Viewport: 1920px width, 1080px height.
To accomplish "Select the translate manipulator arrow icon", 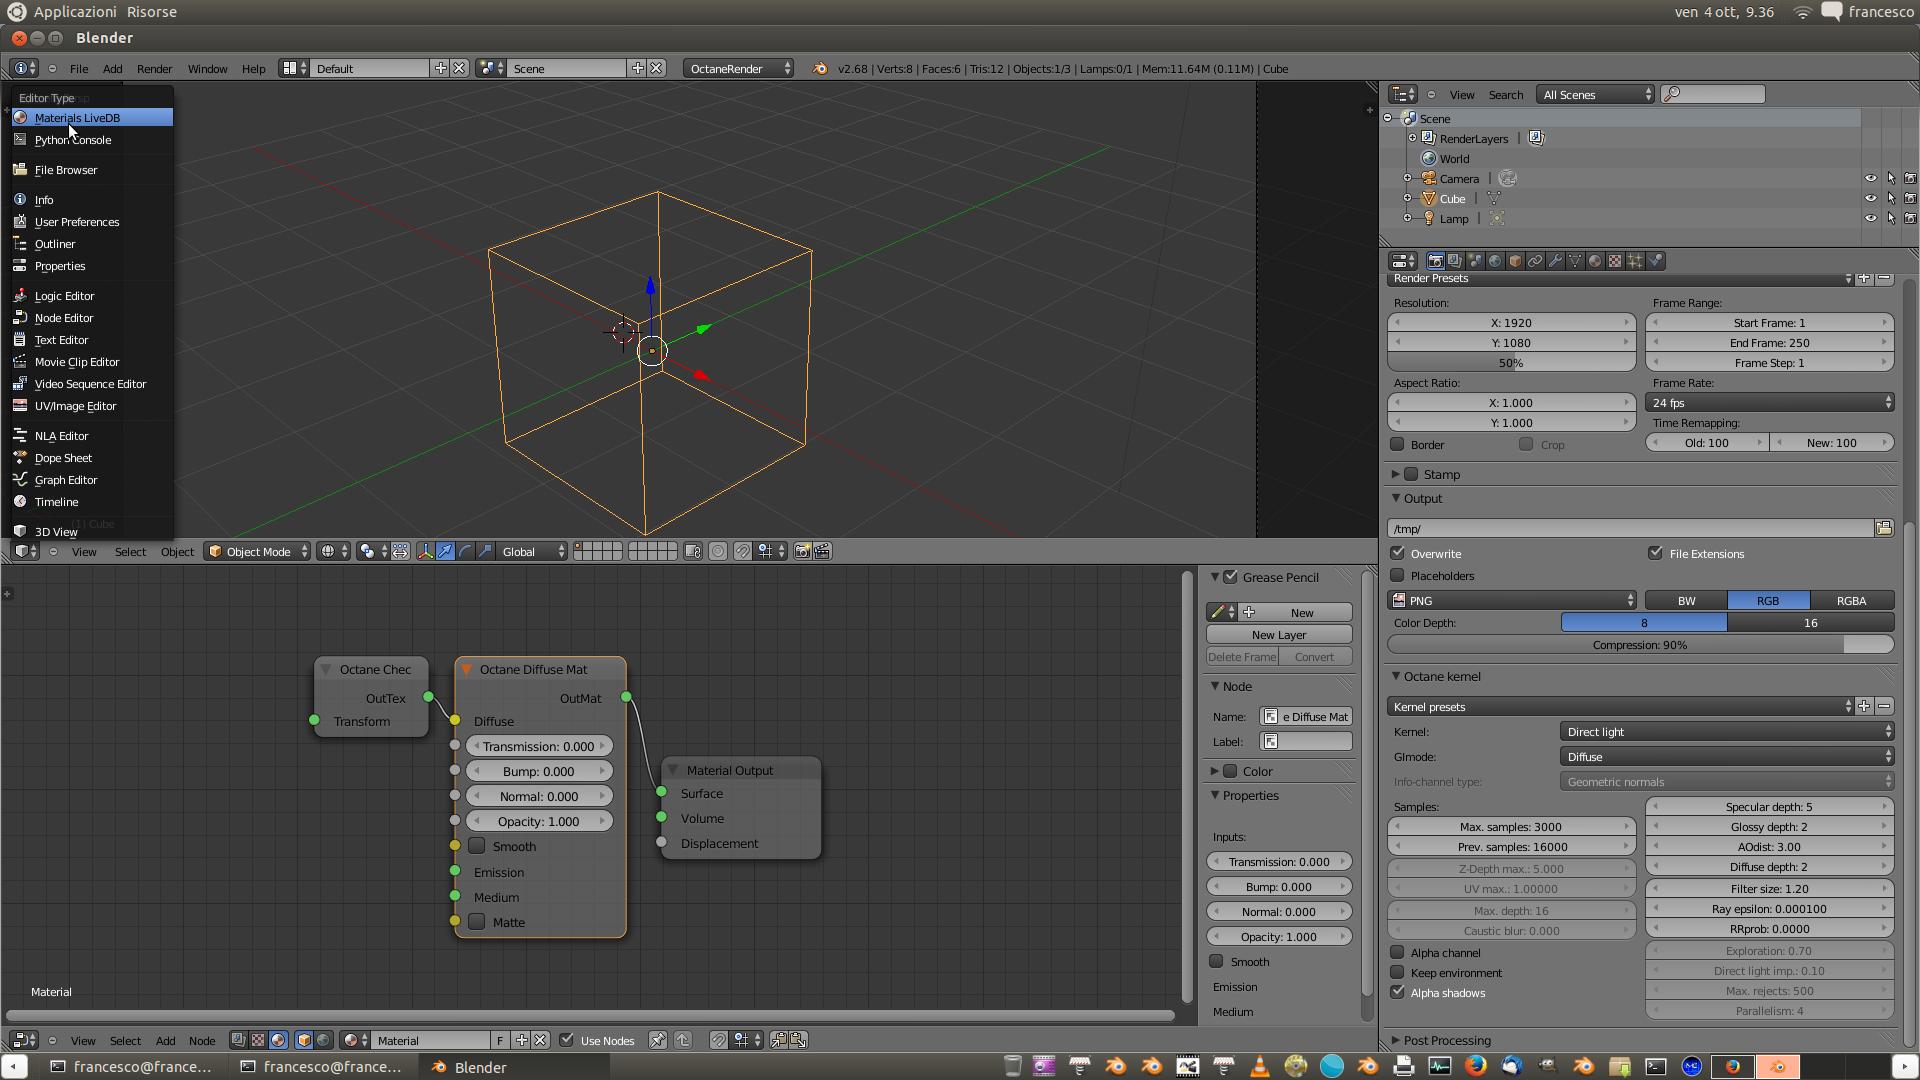I will 445,551.
